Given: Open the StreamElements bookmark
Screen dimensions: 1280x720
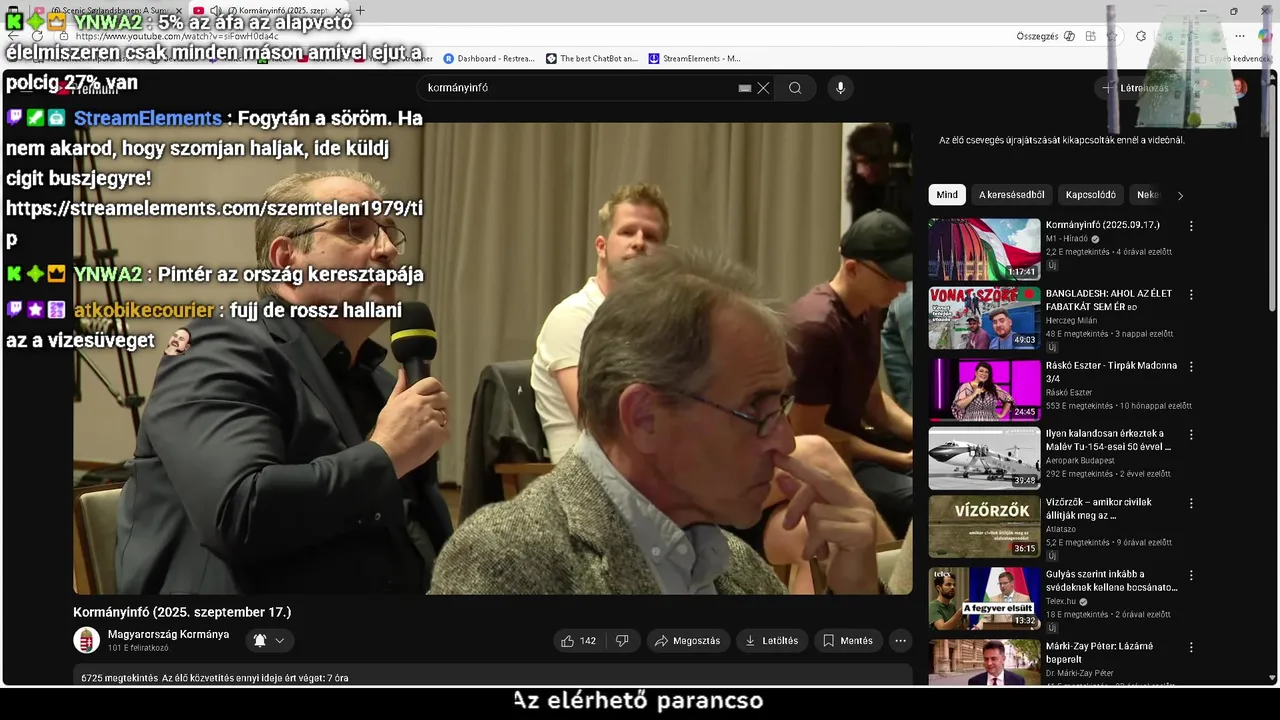Looking at the screenshot, I should click(x=695, y=59).
